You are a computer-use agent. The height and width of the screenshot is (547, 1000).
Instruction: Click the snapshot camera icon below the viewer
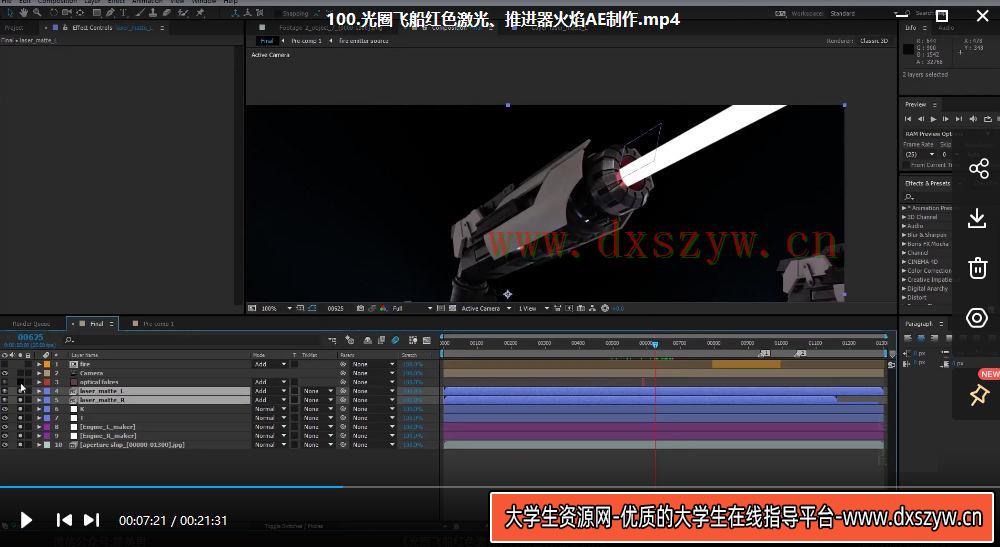360,308
